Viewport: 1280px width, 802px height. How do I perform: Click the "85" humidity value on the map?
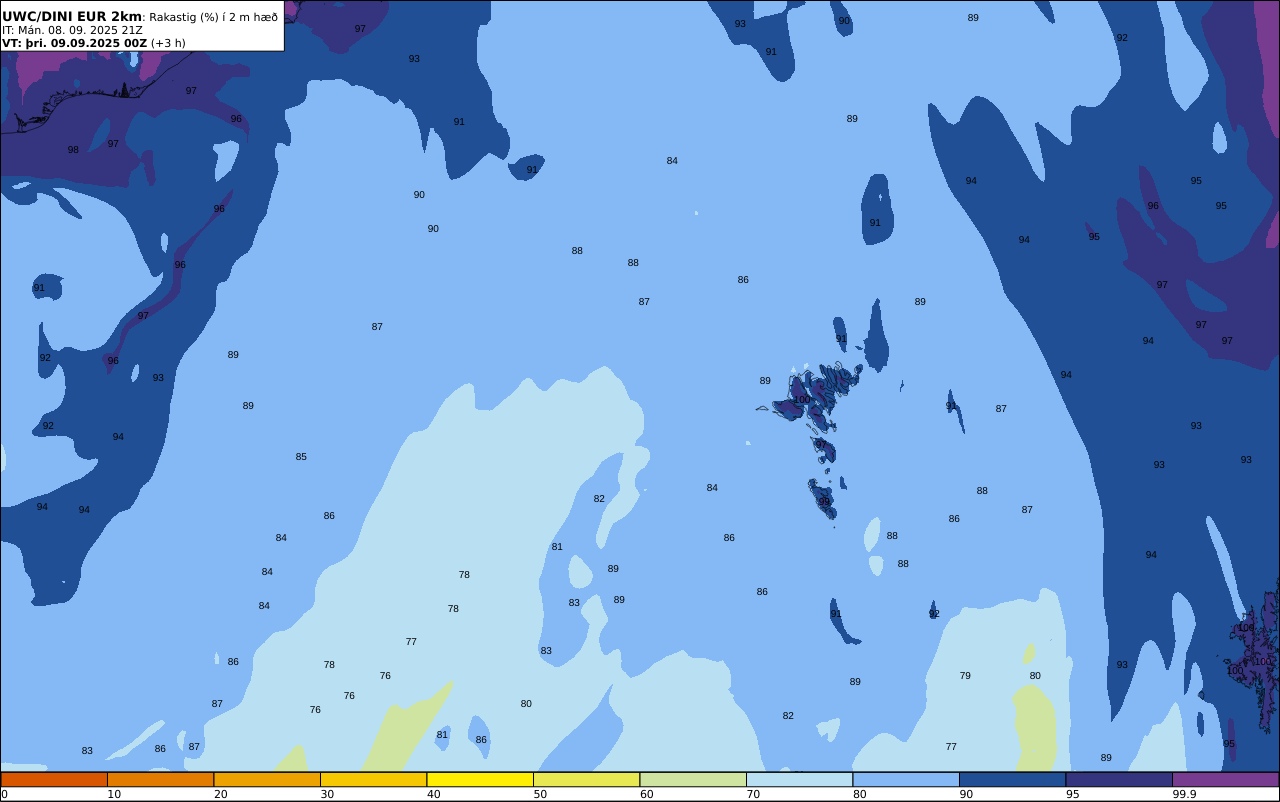[x=301, y=457]
